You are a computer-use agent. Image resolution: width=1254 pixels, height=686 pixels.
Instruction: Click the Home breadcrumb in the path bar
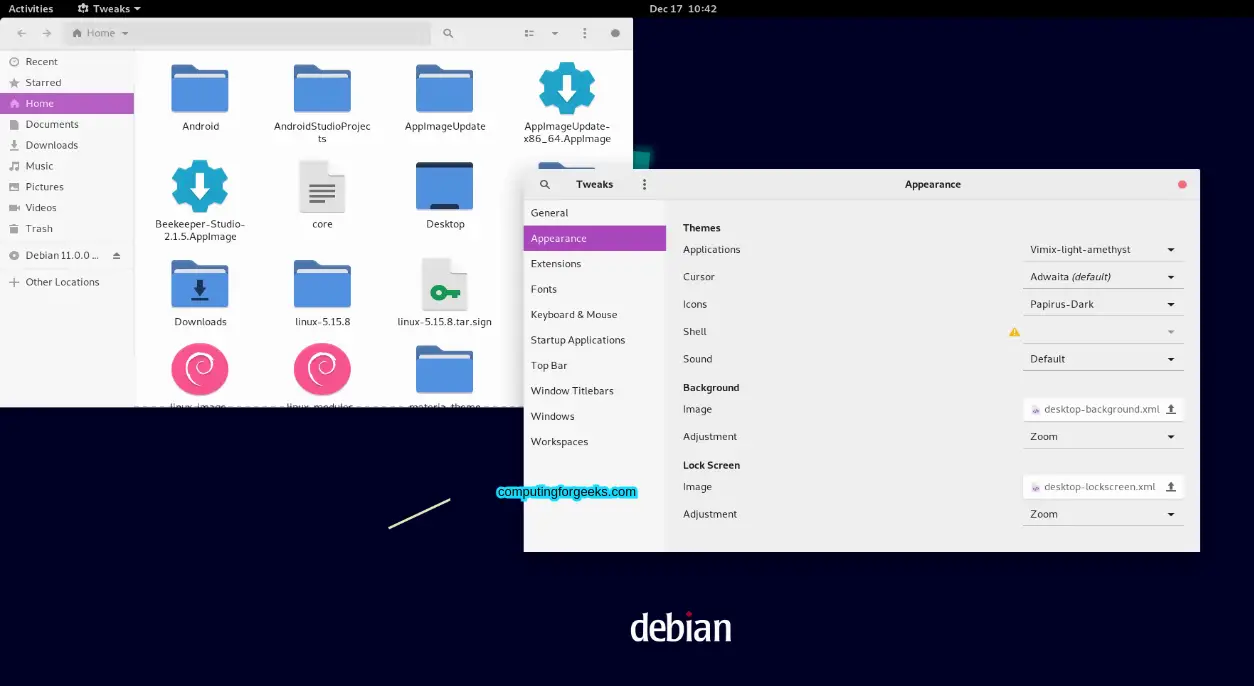(x=98, y=32)
